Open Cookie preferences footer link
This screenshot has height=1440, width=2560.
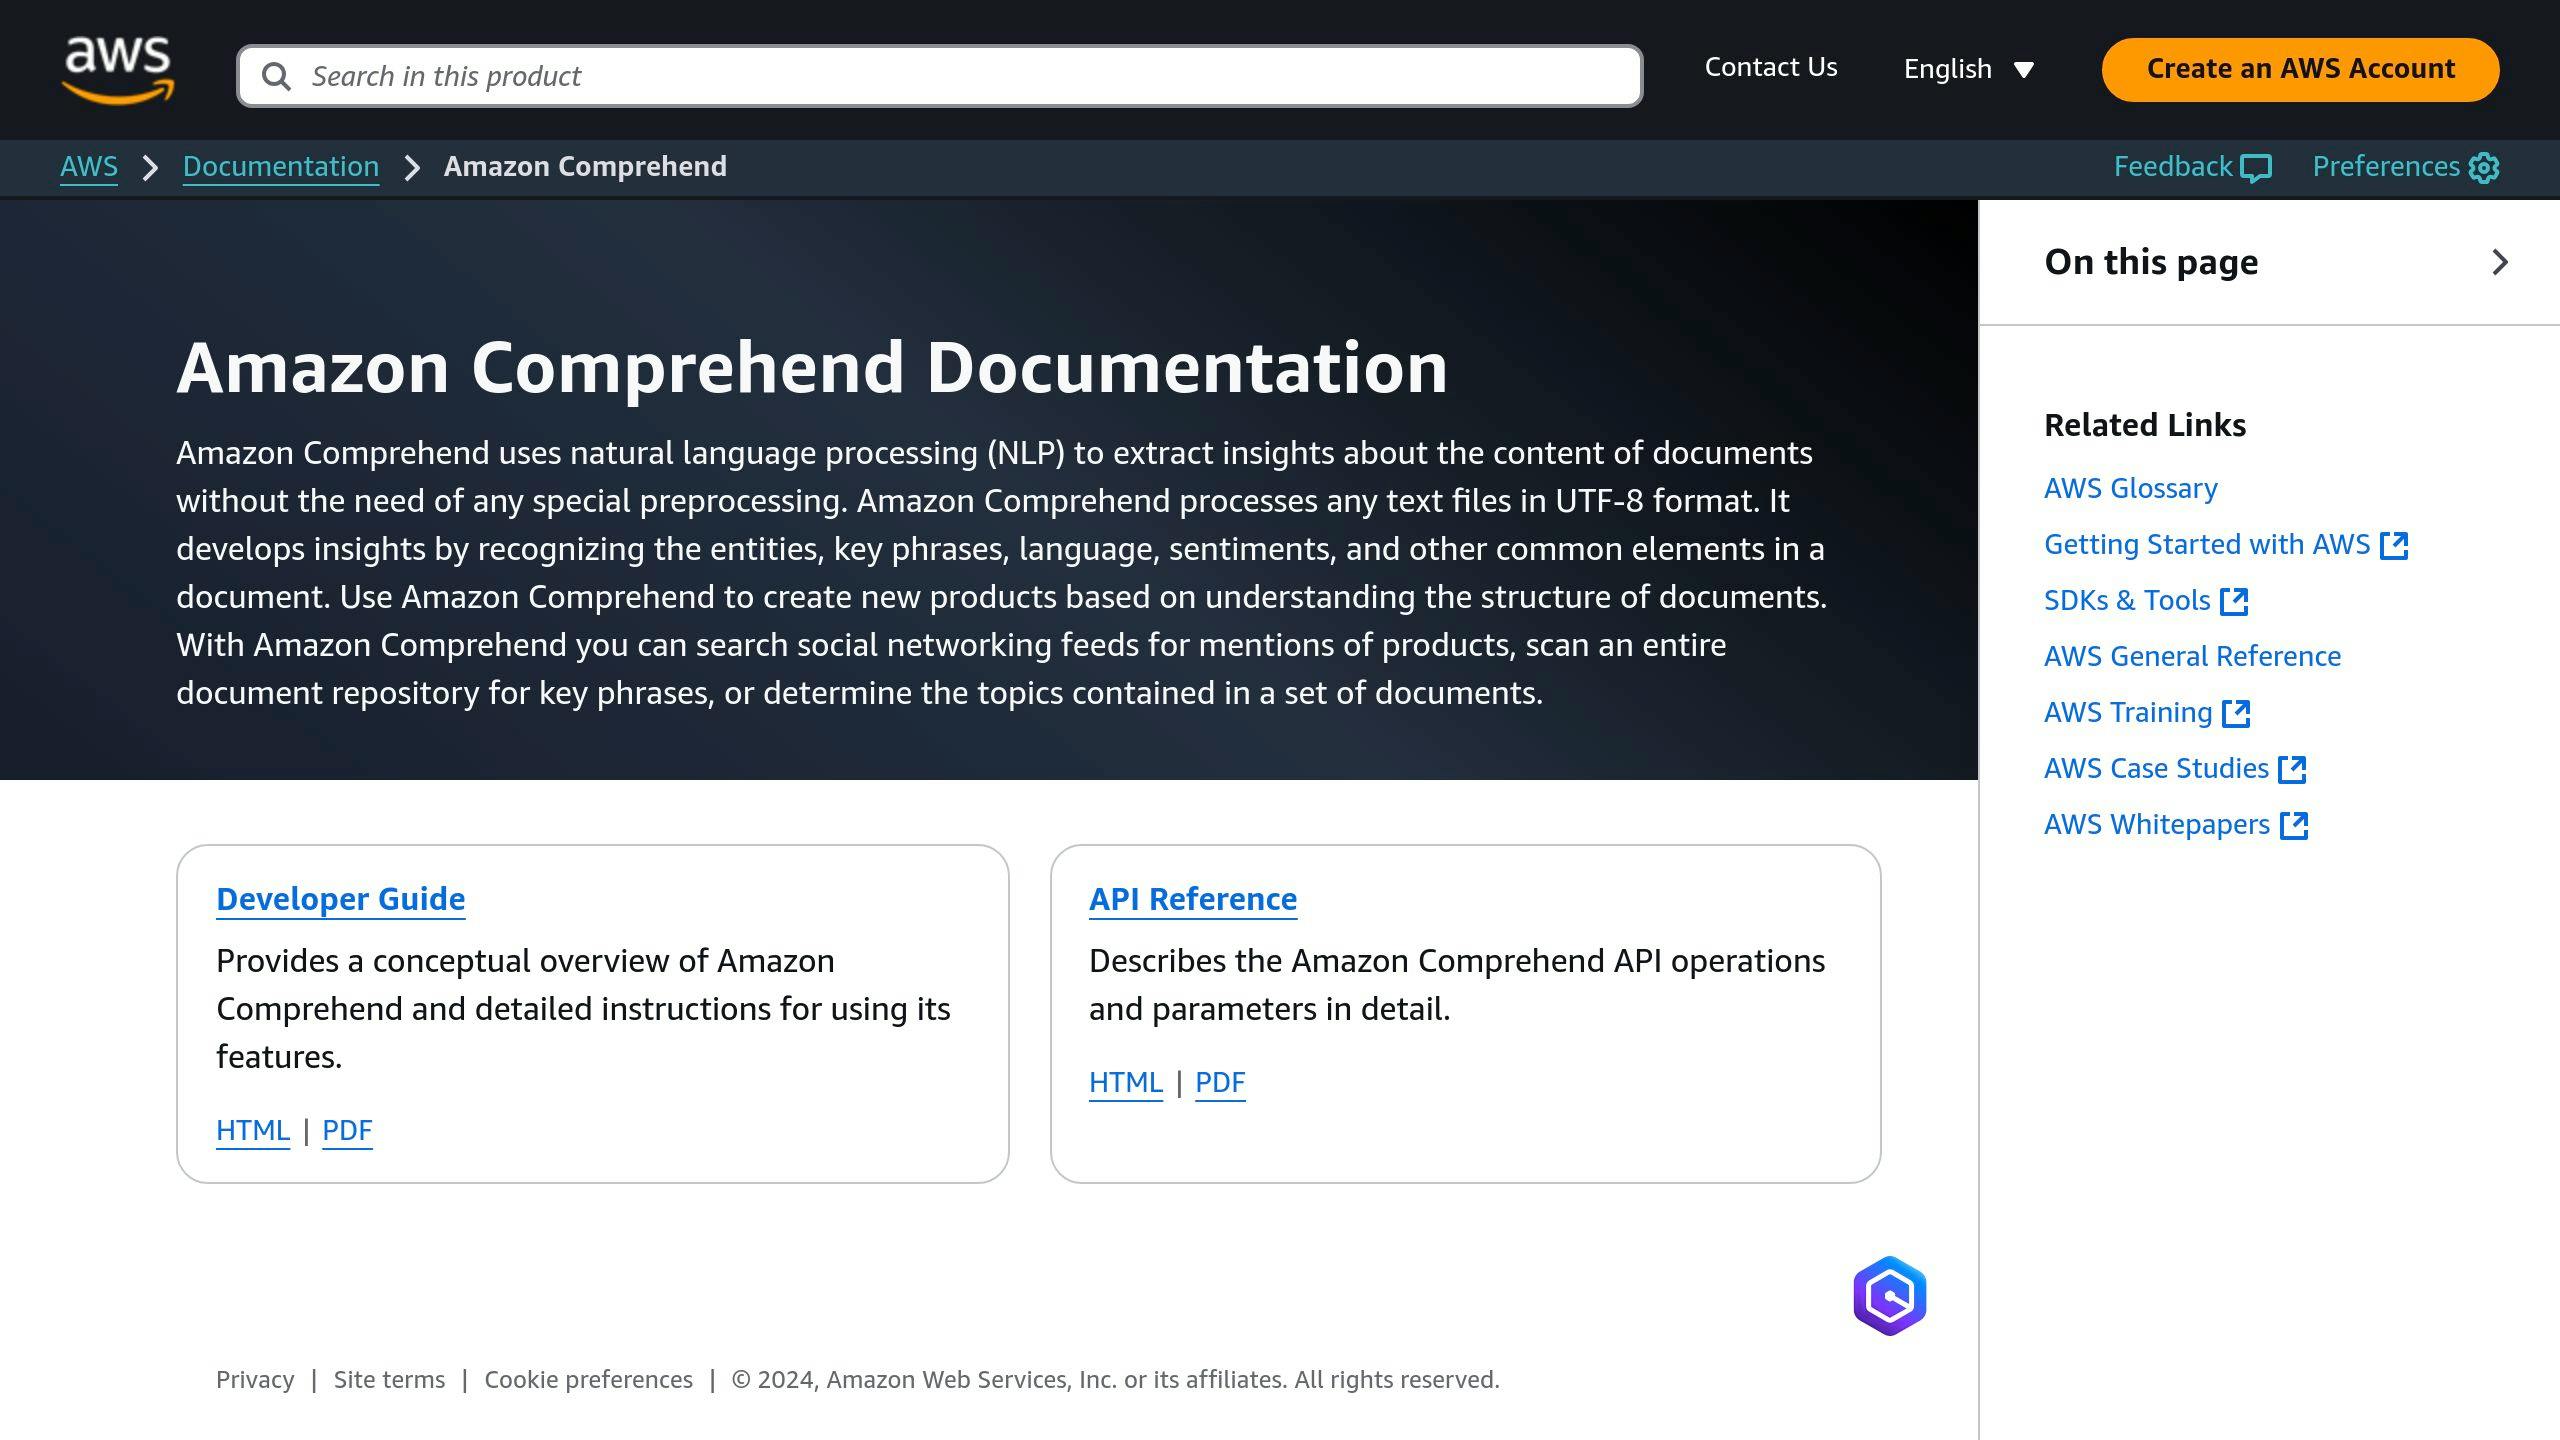click(588, 1380)
